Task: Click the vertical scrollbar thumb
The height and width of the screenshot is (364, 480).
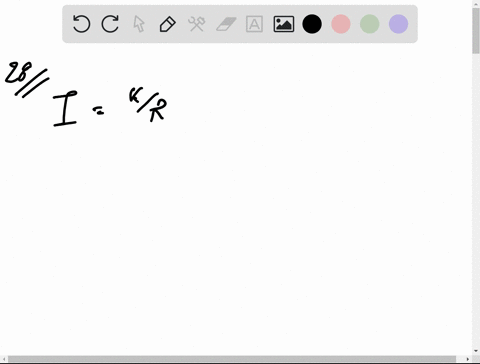Action: 476,31
